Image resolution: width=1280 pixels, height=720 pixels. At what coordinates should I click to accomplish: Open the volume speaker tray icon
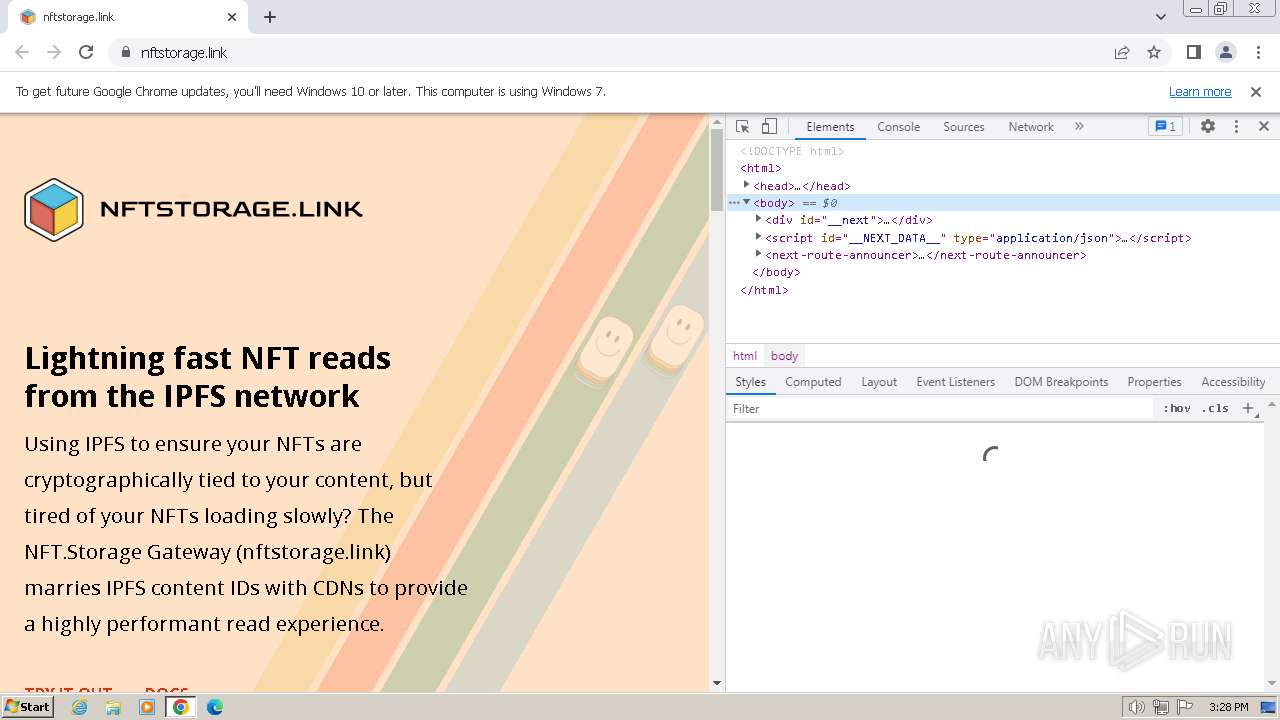pos(1136,707)
